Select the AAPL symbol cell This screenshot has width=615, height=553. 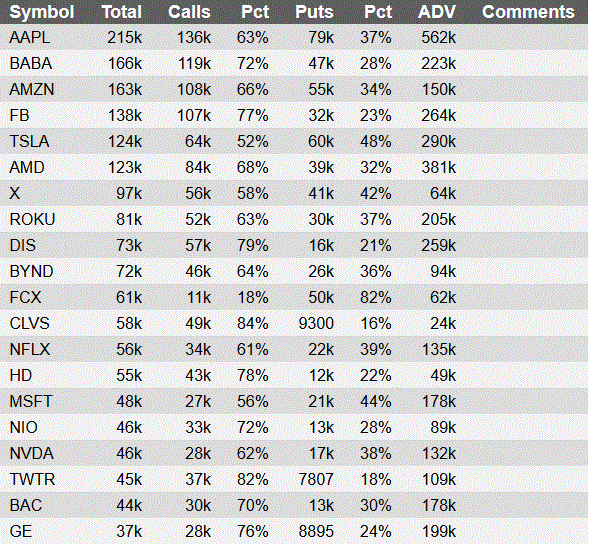tap(30, 38)
